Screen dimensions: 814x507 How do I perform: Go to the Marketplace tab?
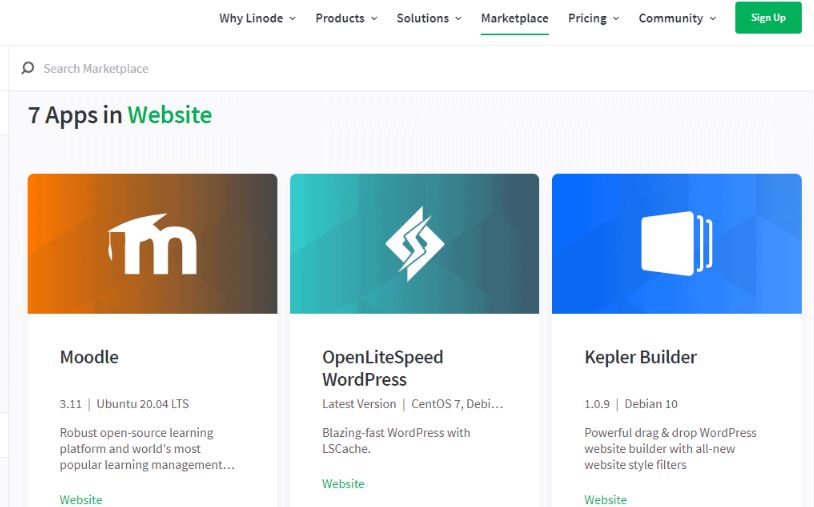(514, 18)
